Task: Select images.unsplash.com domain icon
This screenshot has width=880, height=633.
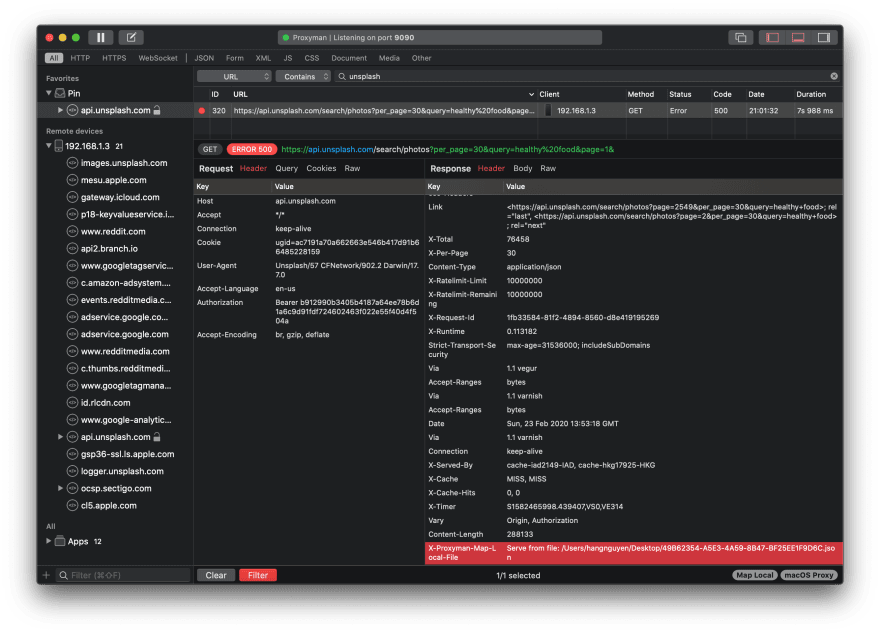Action: 72,163
